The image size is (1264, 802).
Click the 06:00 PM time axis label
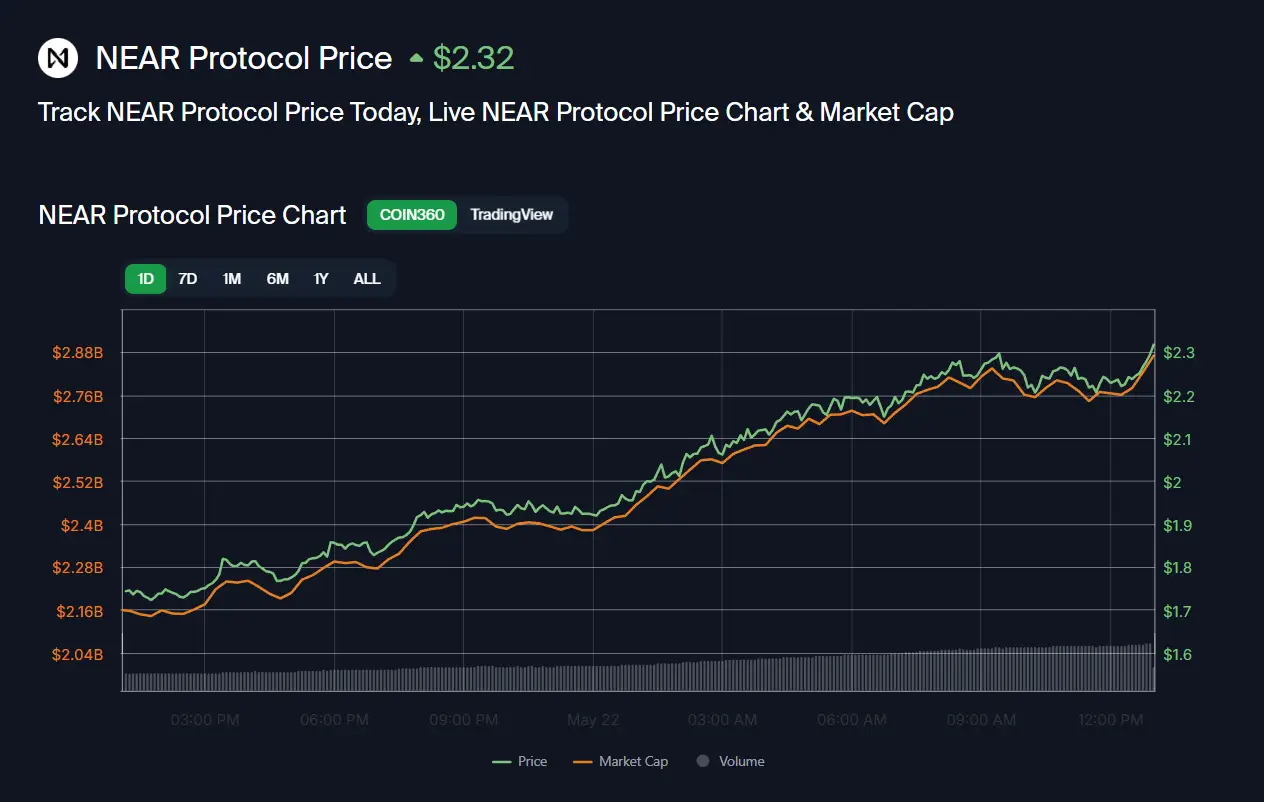point(335,720)
